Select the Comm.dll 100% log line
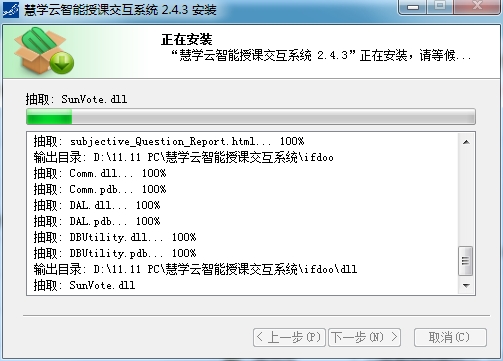Viewport: 503px width, 361px height. click(100, 173)
